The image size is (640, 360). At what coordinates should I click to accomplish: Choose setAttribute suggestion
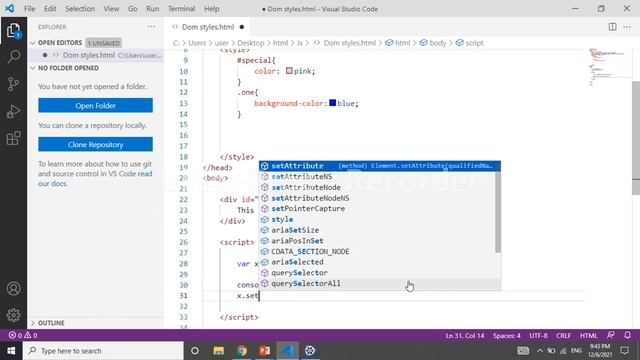380,166
